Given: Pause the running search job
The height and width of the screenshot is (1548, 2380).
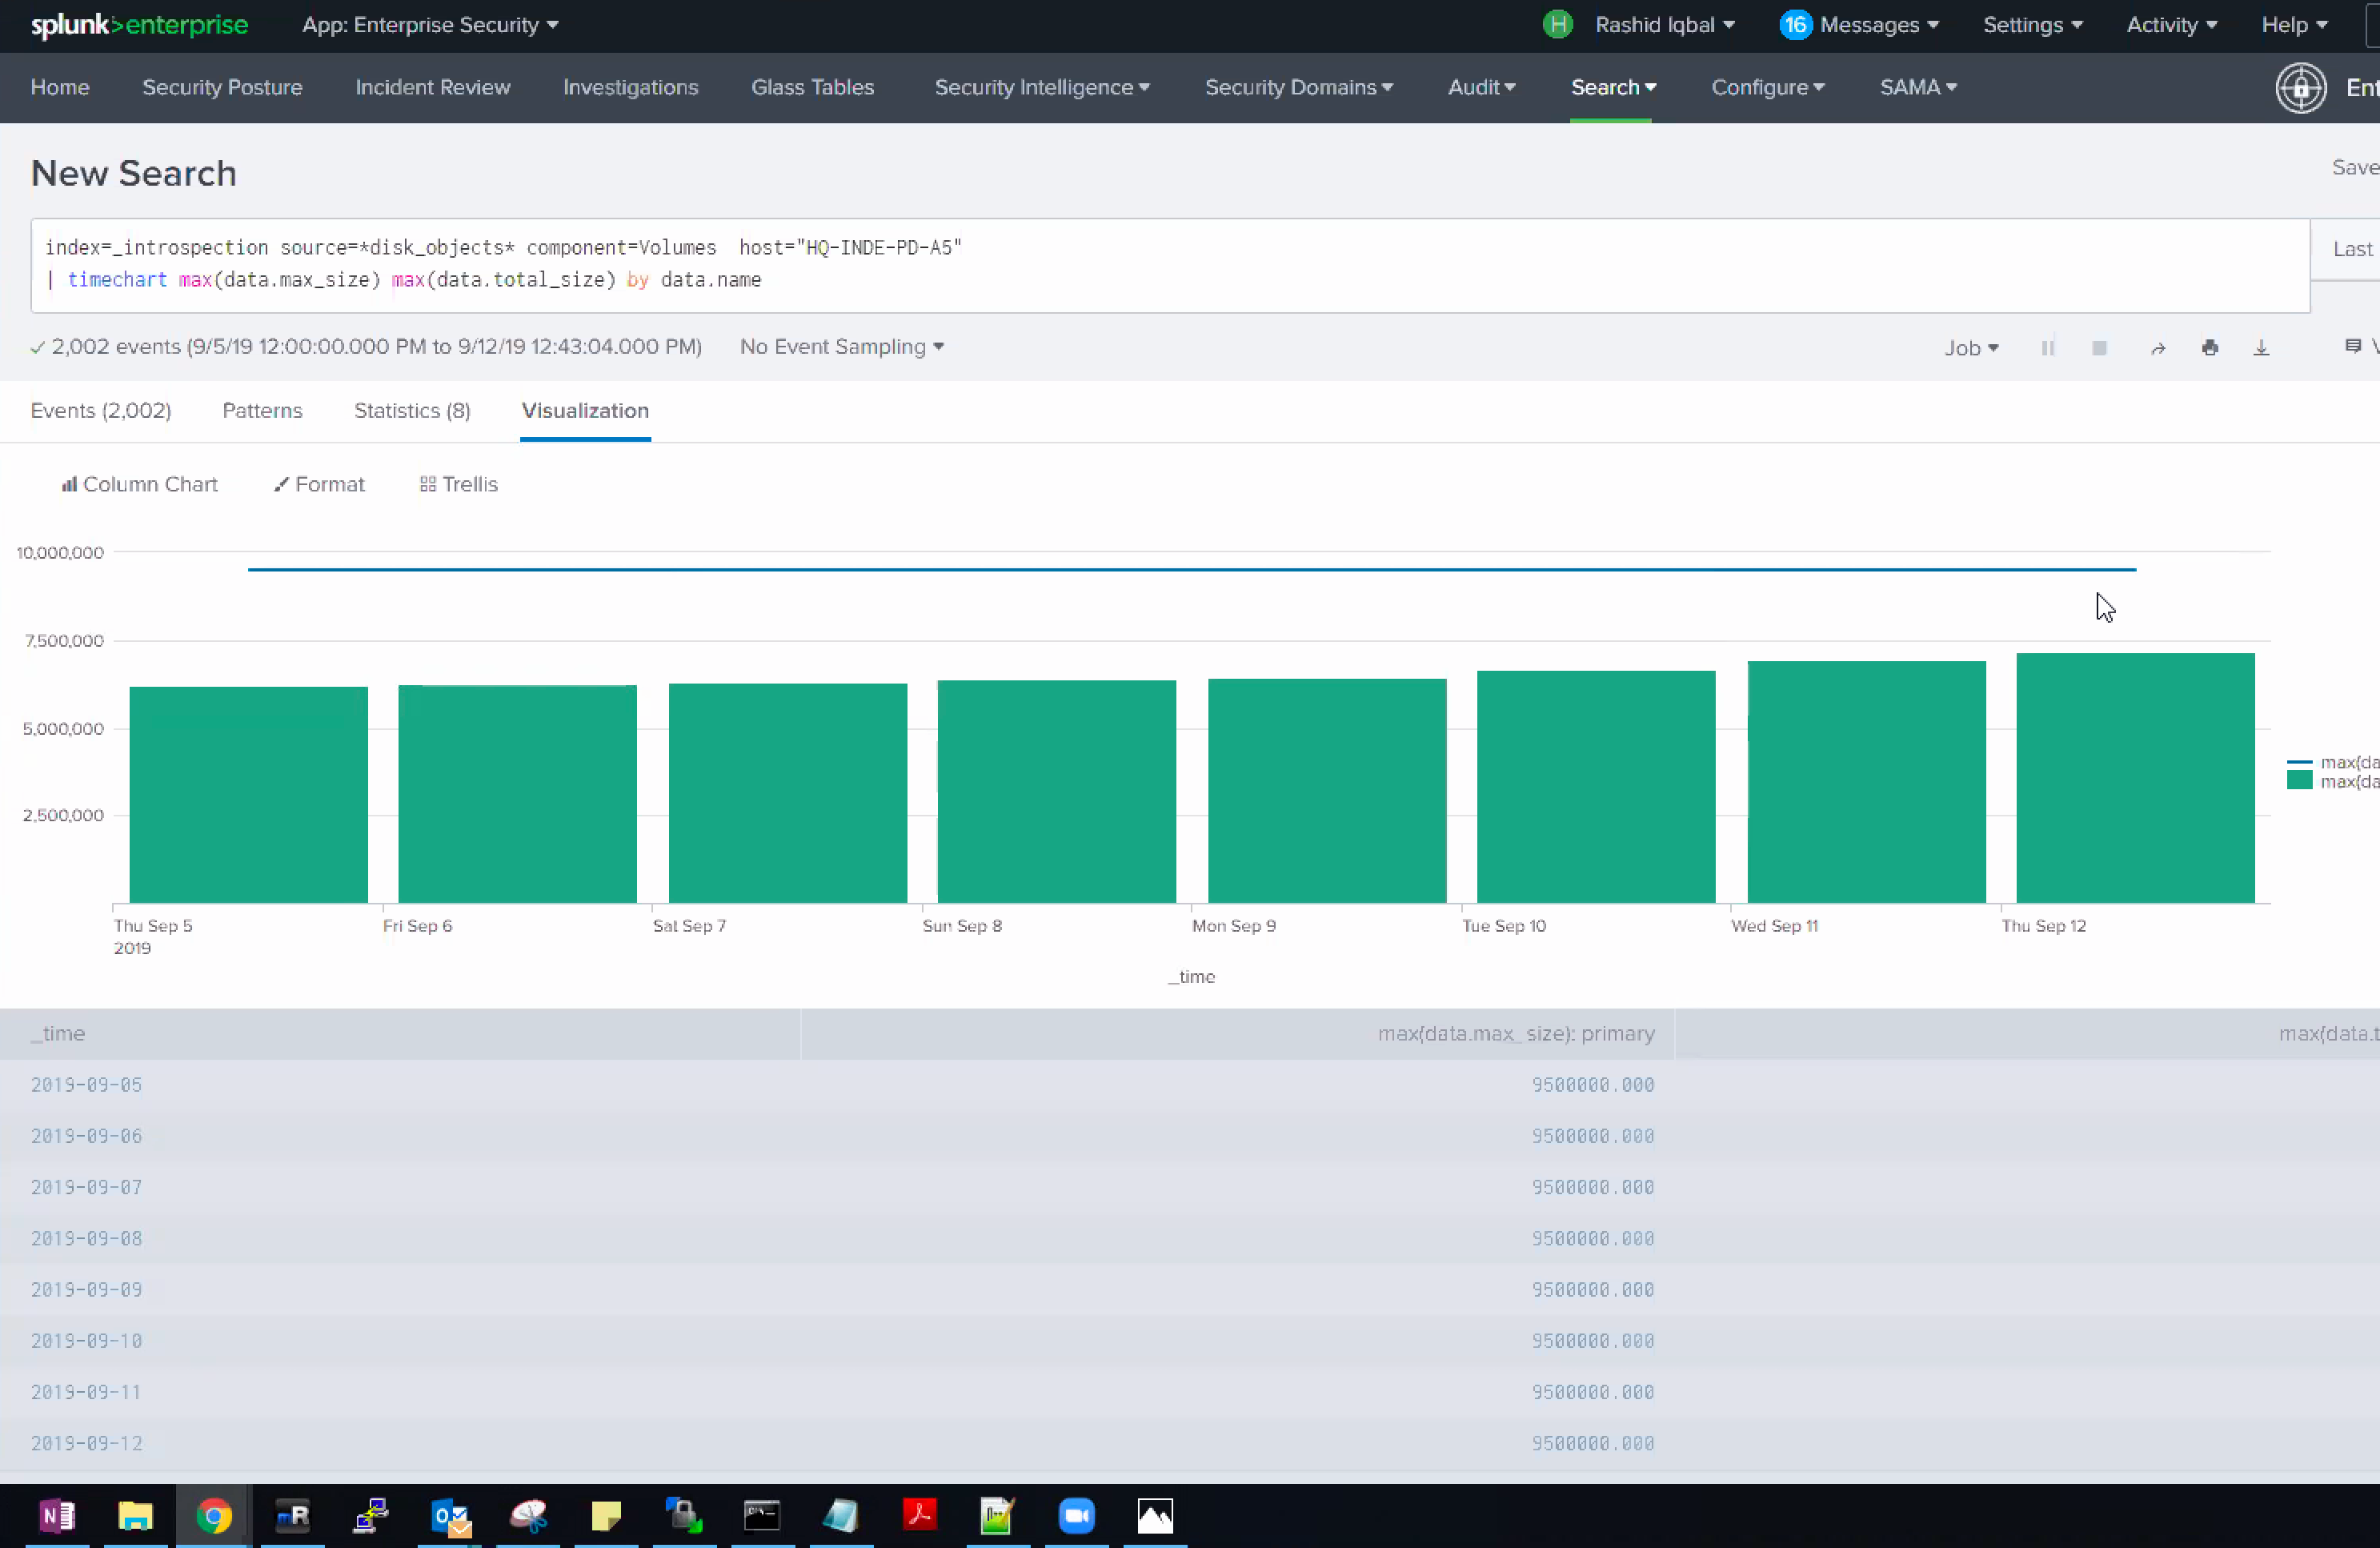Looking at the screenshot, I should (x=2048, y=348).
